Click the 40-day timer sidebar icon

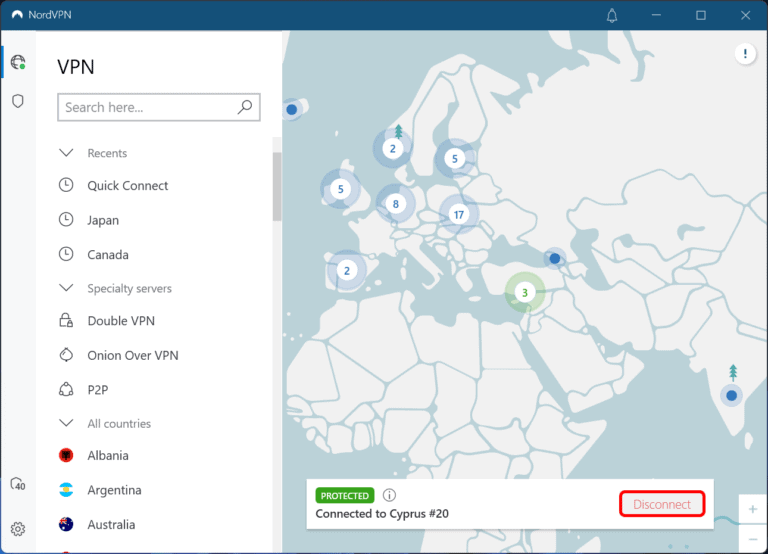coord(17,484)
